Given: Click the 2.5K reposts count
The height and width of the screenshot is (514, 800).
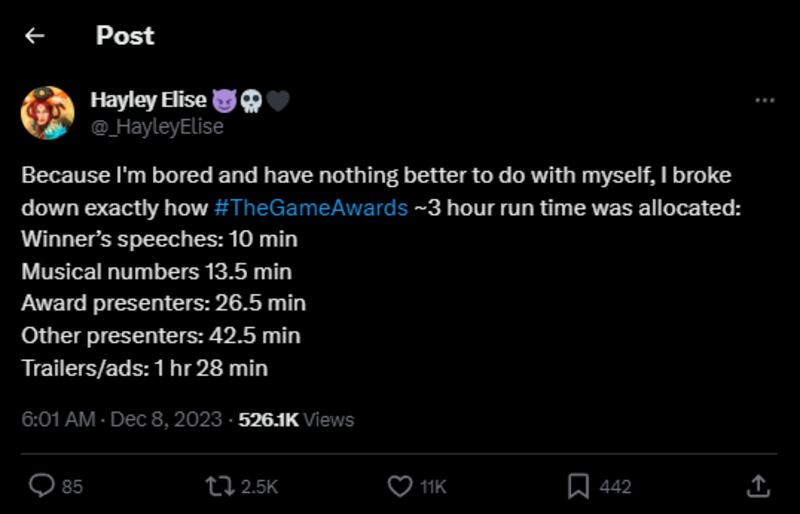Looking at the screenshot, I should pos(259,487).
